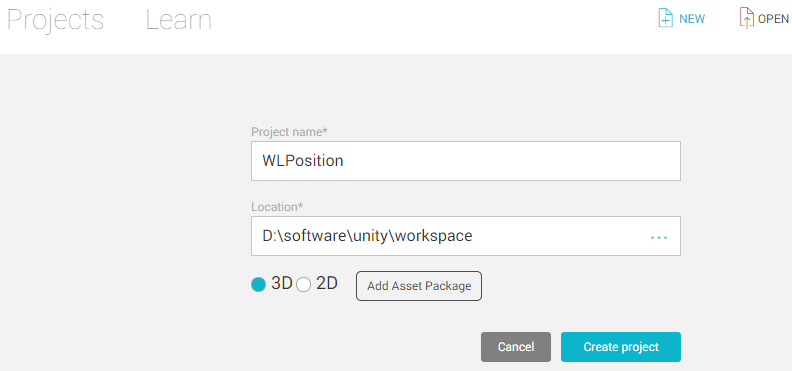Click the D:\software\unity\workspace path text
792x371 pixels.
(367, 236)
